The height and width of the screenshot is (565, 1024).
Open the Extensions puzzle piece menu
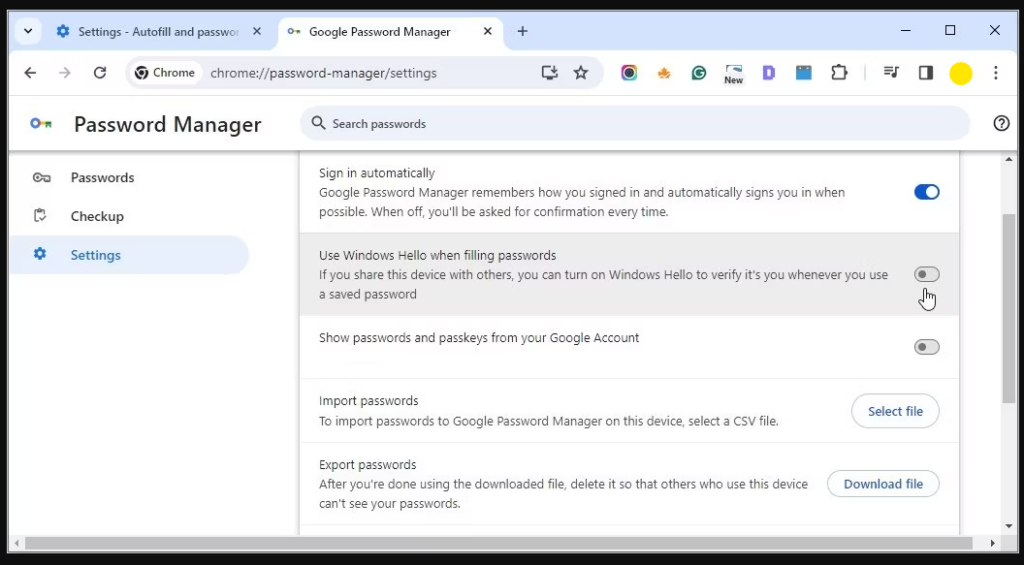tap(839, 73)
